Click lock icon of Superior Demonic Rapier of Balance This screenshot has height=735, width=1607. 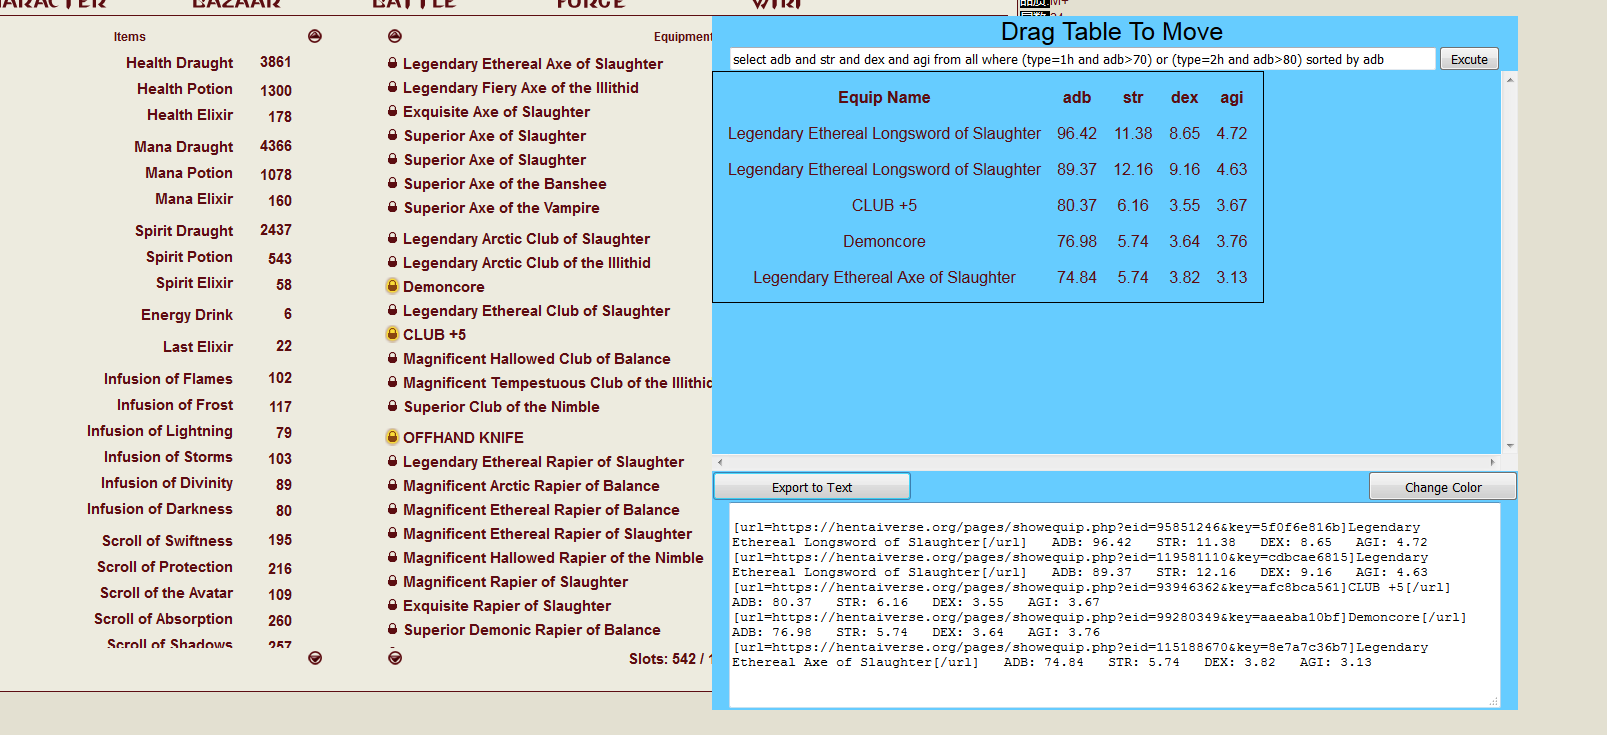(x=393, y=629)
